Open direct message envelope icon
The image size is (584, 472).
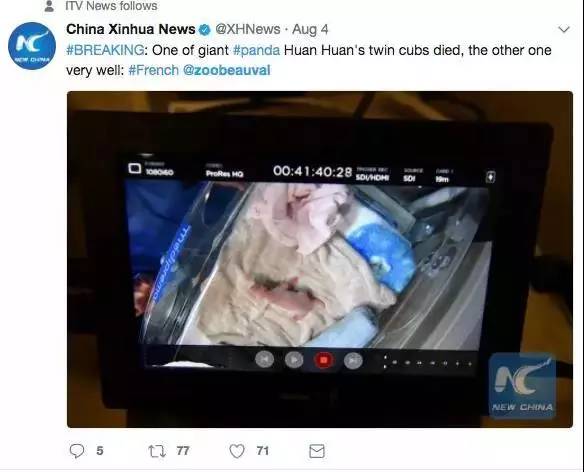coord(317,451)
